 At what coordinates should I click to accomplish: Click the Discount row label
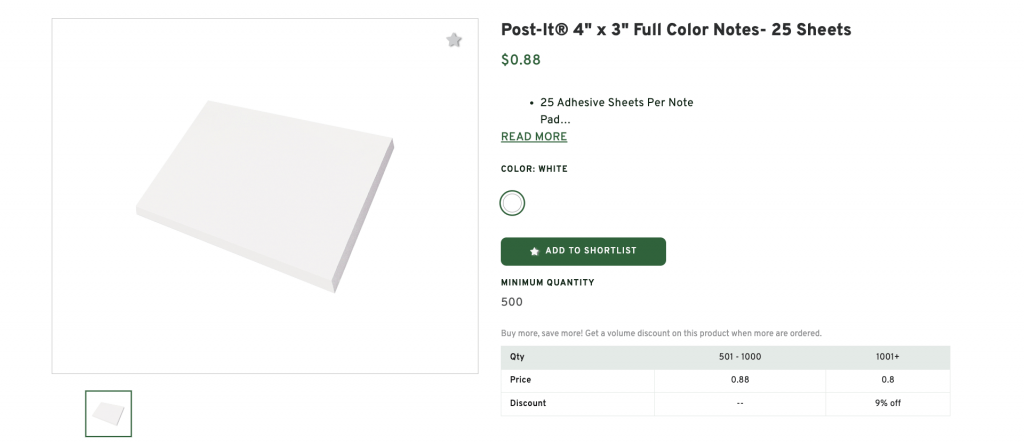528,403
